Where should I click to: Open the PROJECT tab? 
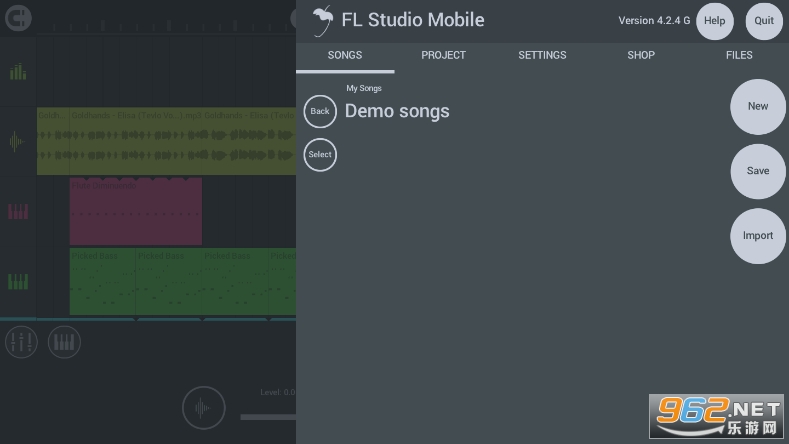tap(443, 55)
